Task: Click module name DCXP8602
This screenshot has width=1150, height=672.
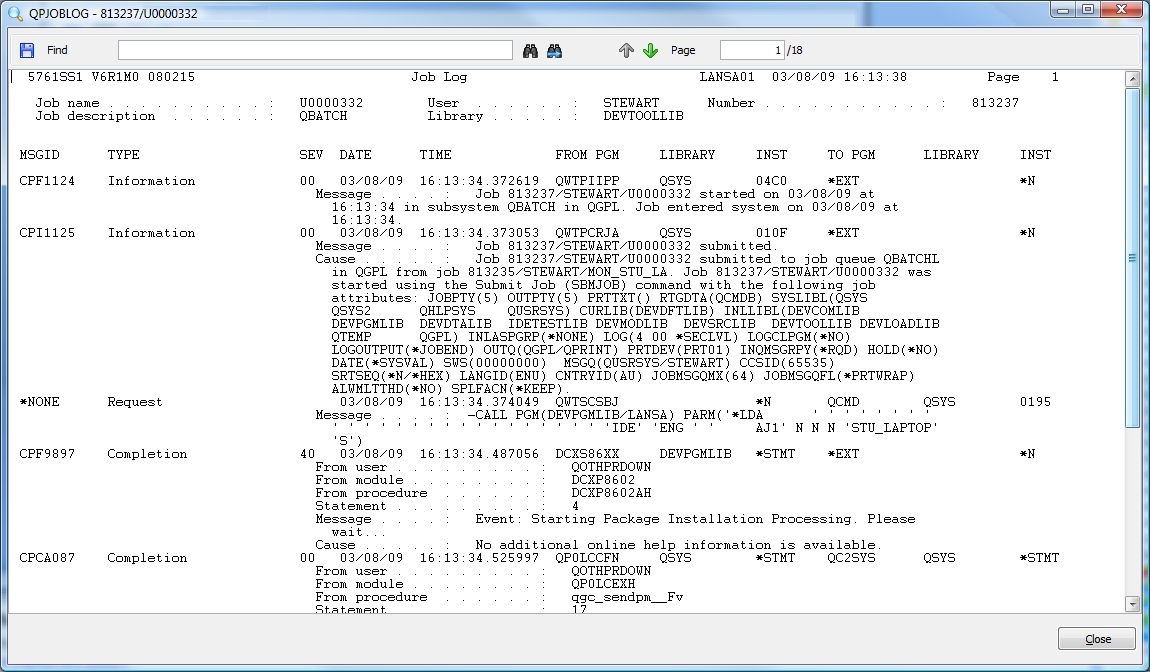Action: [x=604, y=480]
